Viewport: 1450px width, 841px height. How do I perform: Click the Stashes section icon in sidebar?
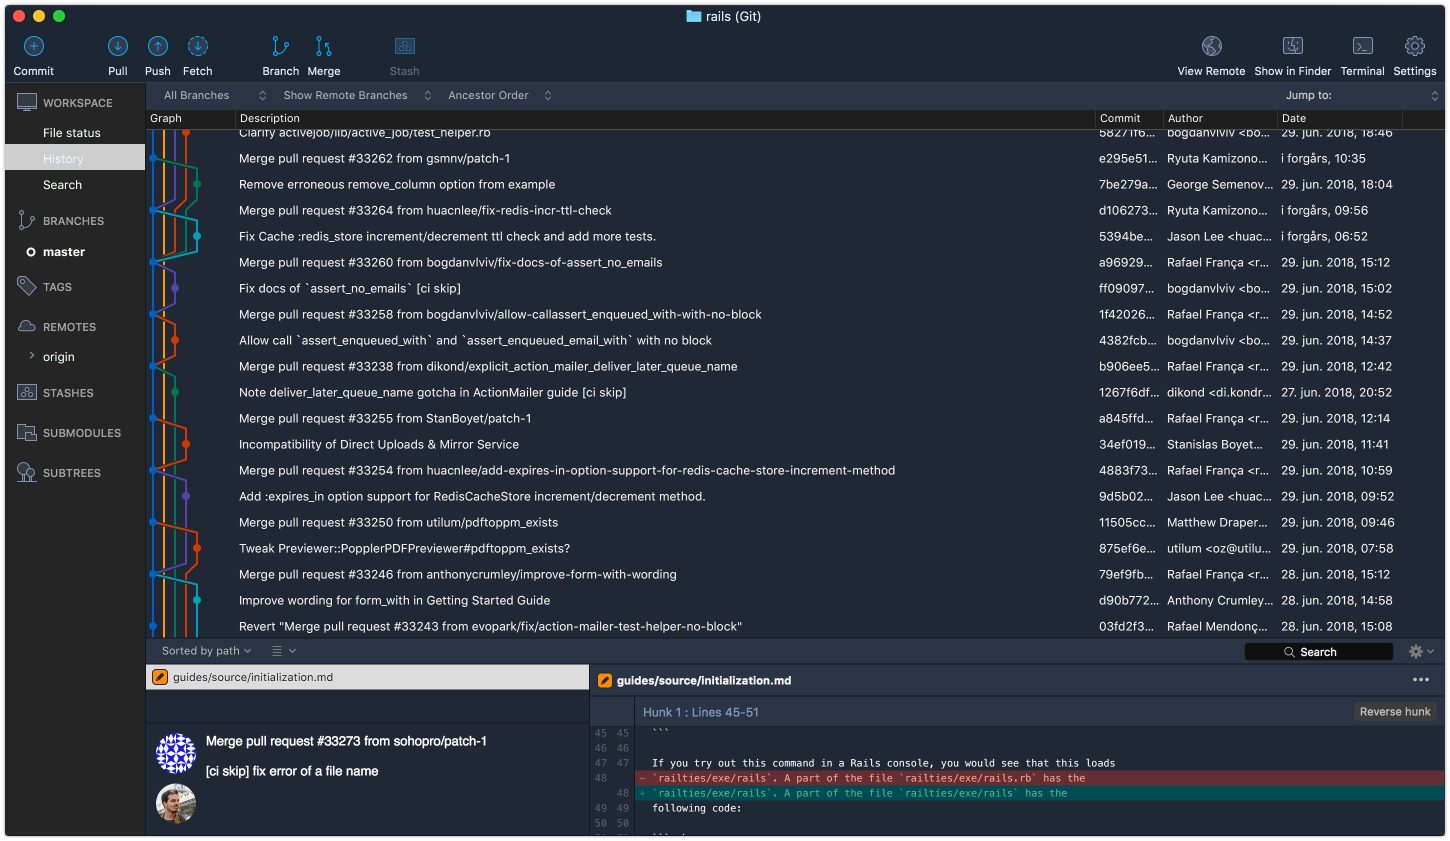pos(27,393)
